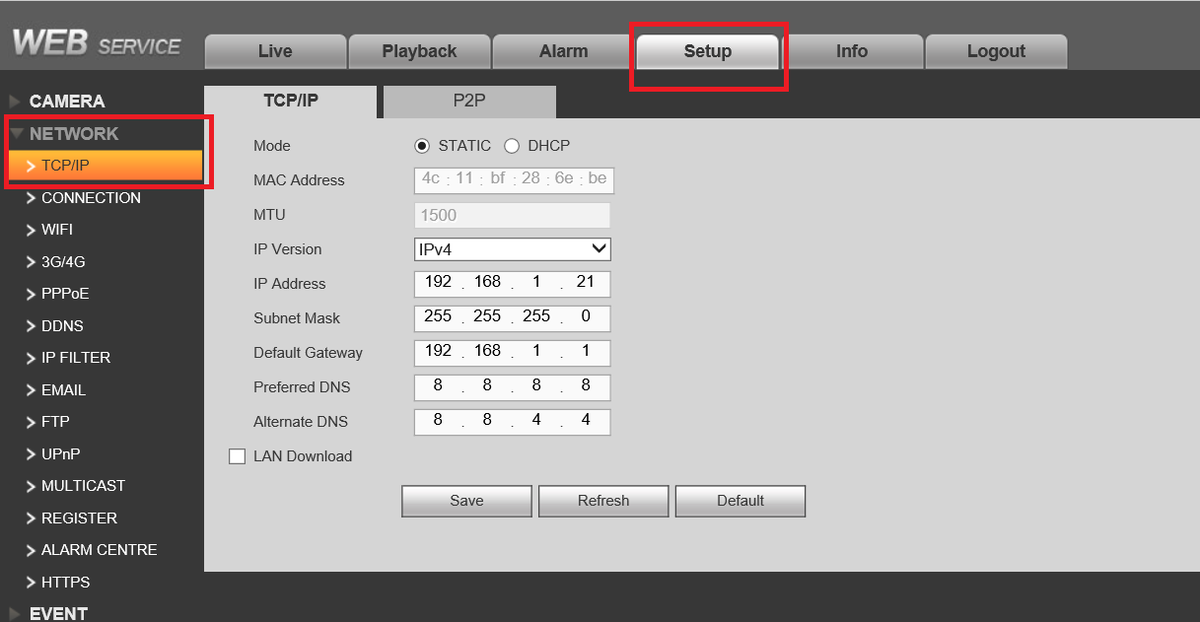Select the STATIC mode radio button
The height and width of the screenshot is (622, 1200).
pyautogui.click(x=421, y=145)
